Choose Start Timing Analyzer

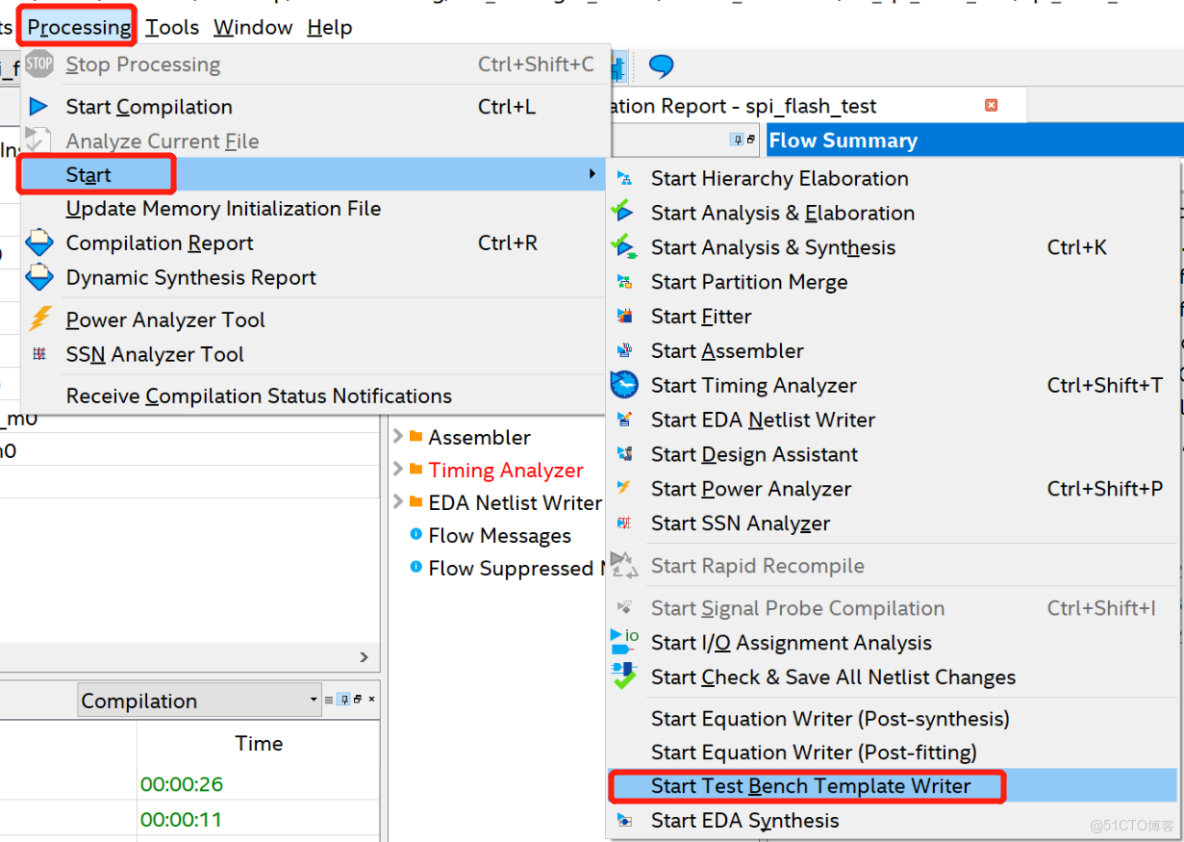click(893, 385)
